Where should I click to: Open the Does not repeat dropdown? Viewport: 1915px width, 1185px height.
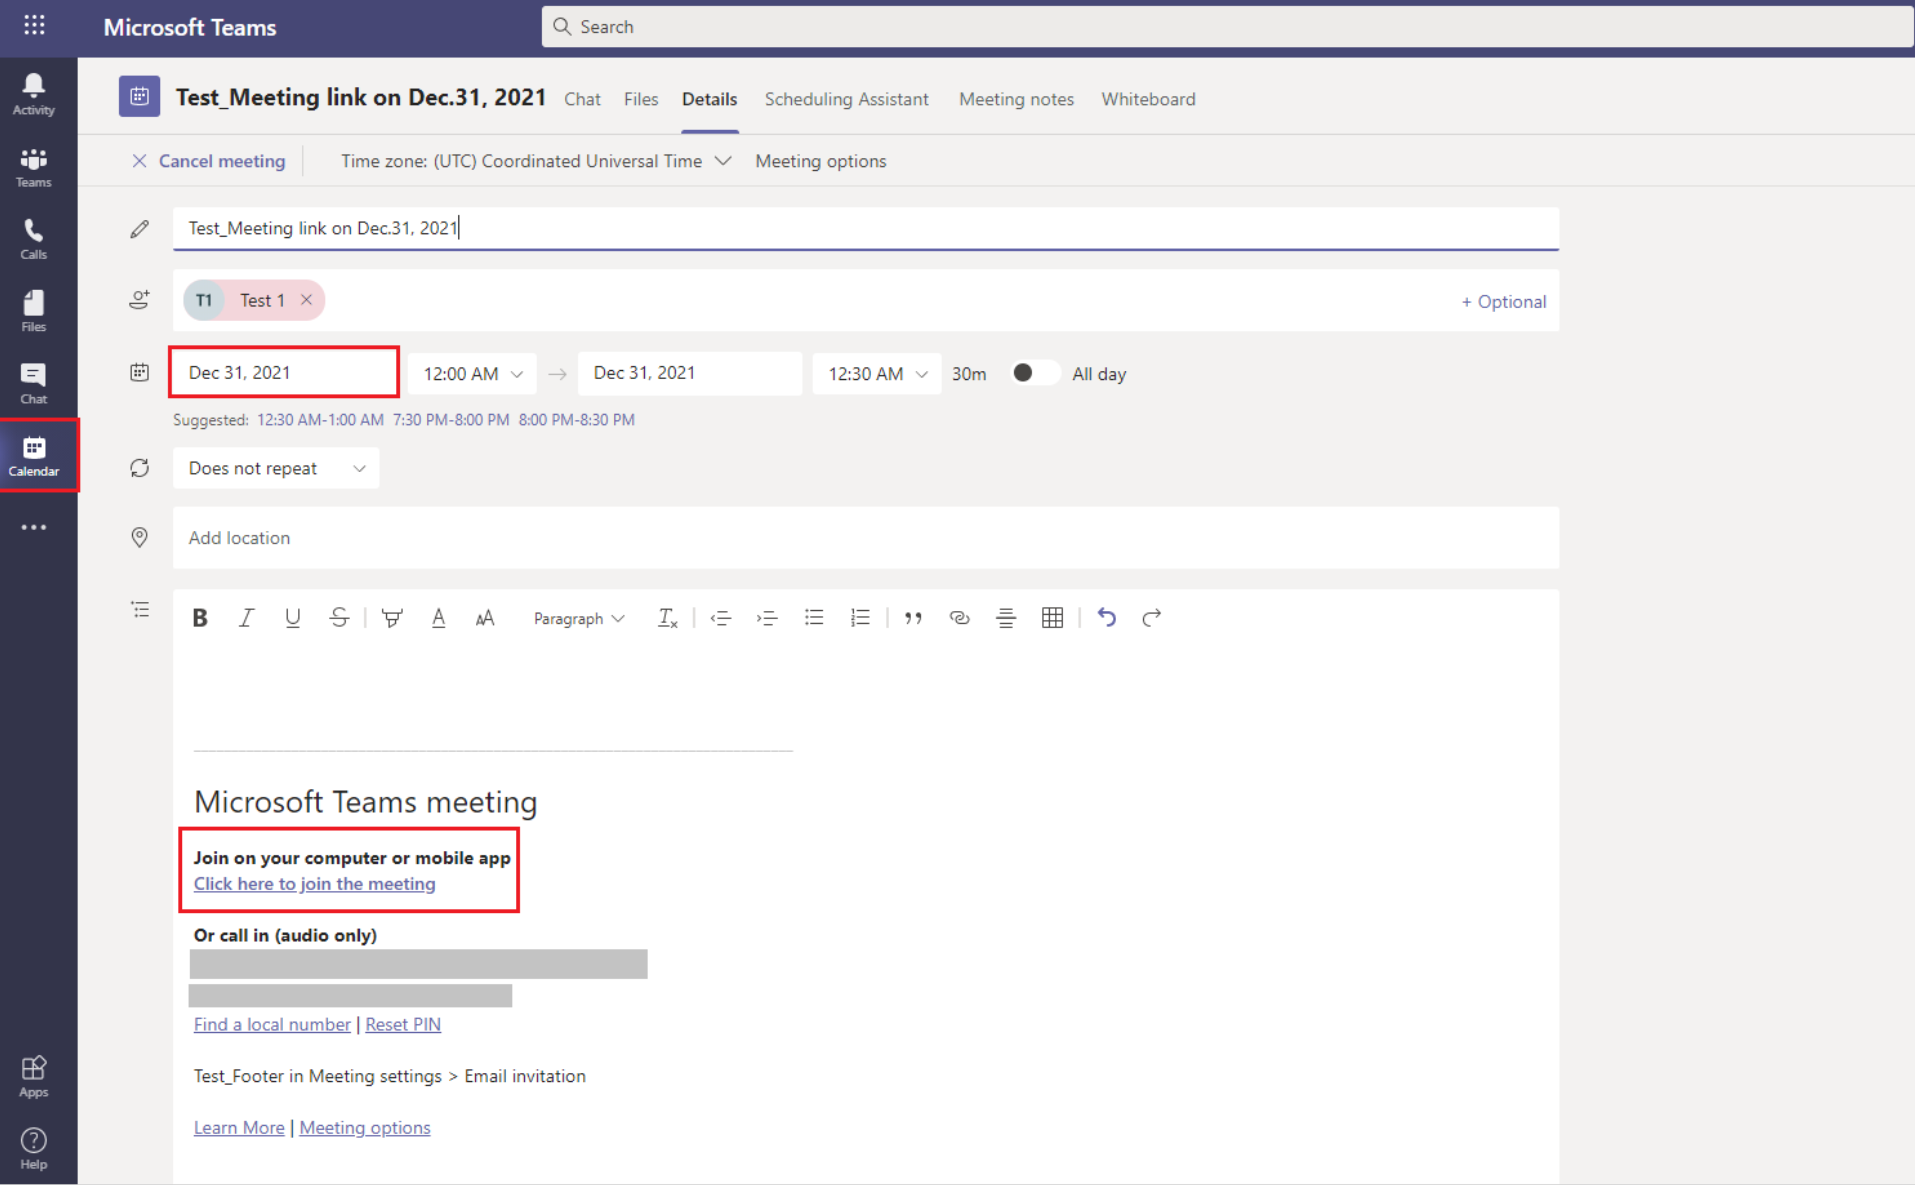click(276, 468)
